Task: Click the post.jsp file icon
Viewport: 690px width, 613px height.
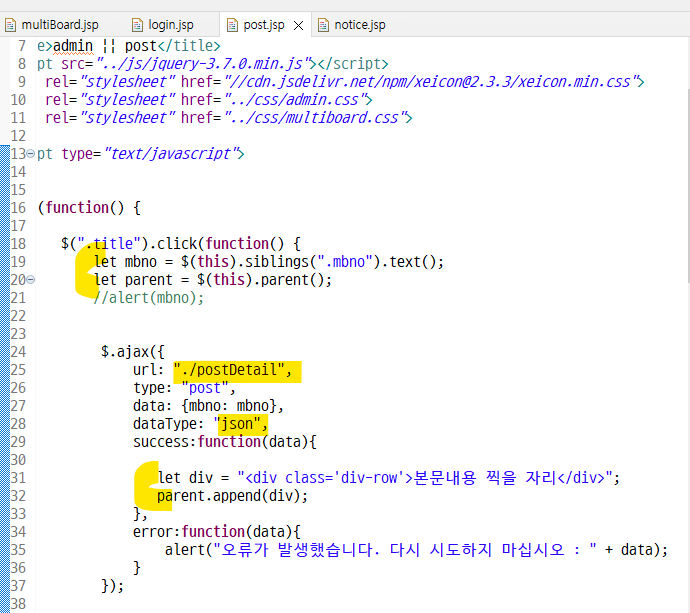Action: coord(232,26)
